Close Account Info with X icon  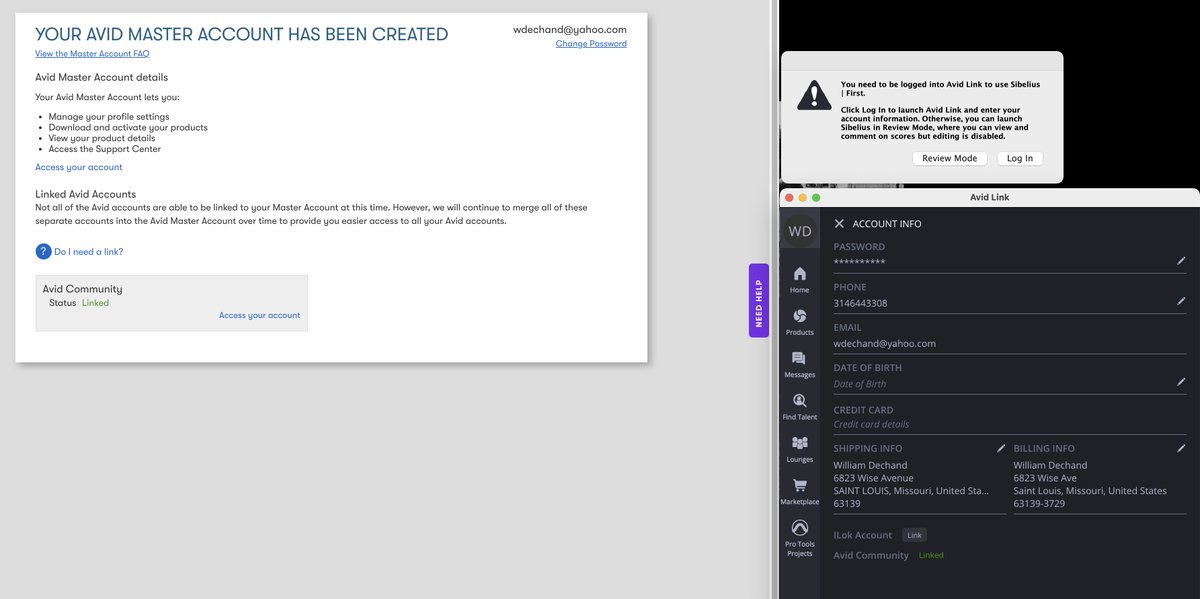click(839, 224)
